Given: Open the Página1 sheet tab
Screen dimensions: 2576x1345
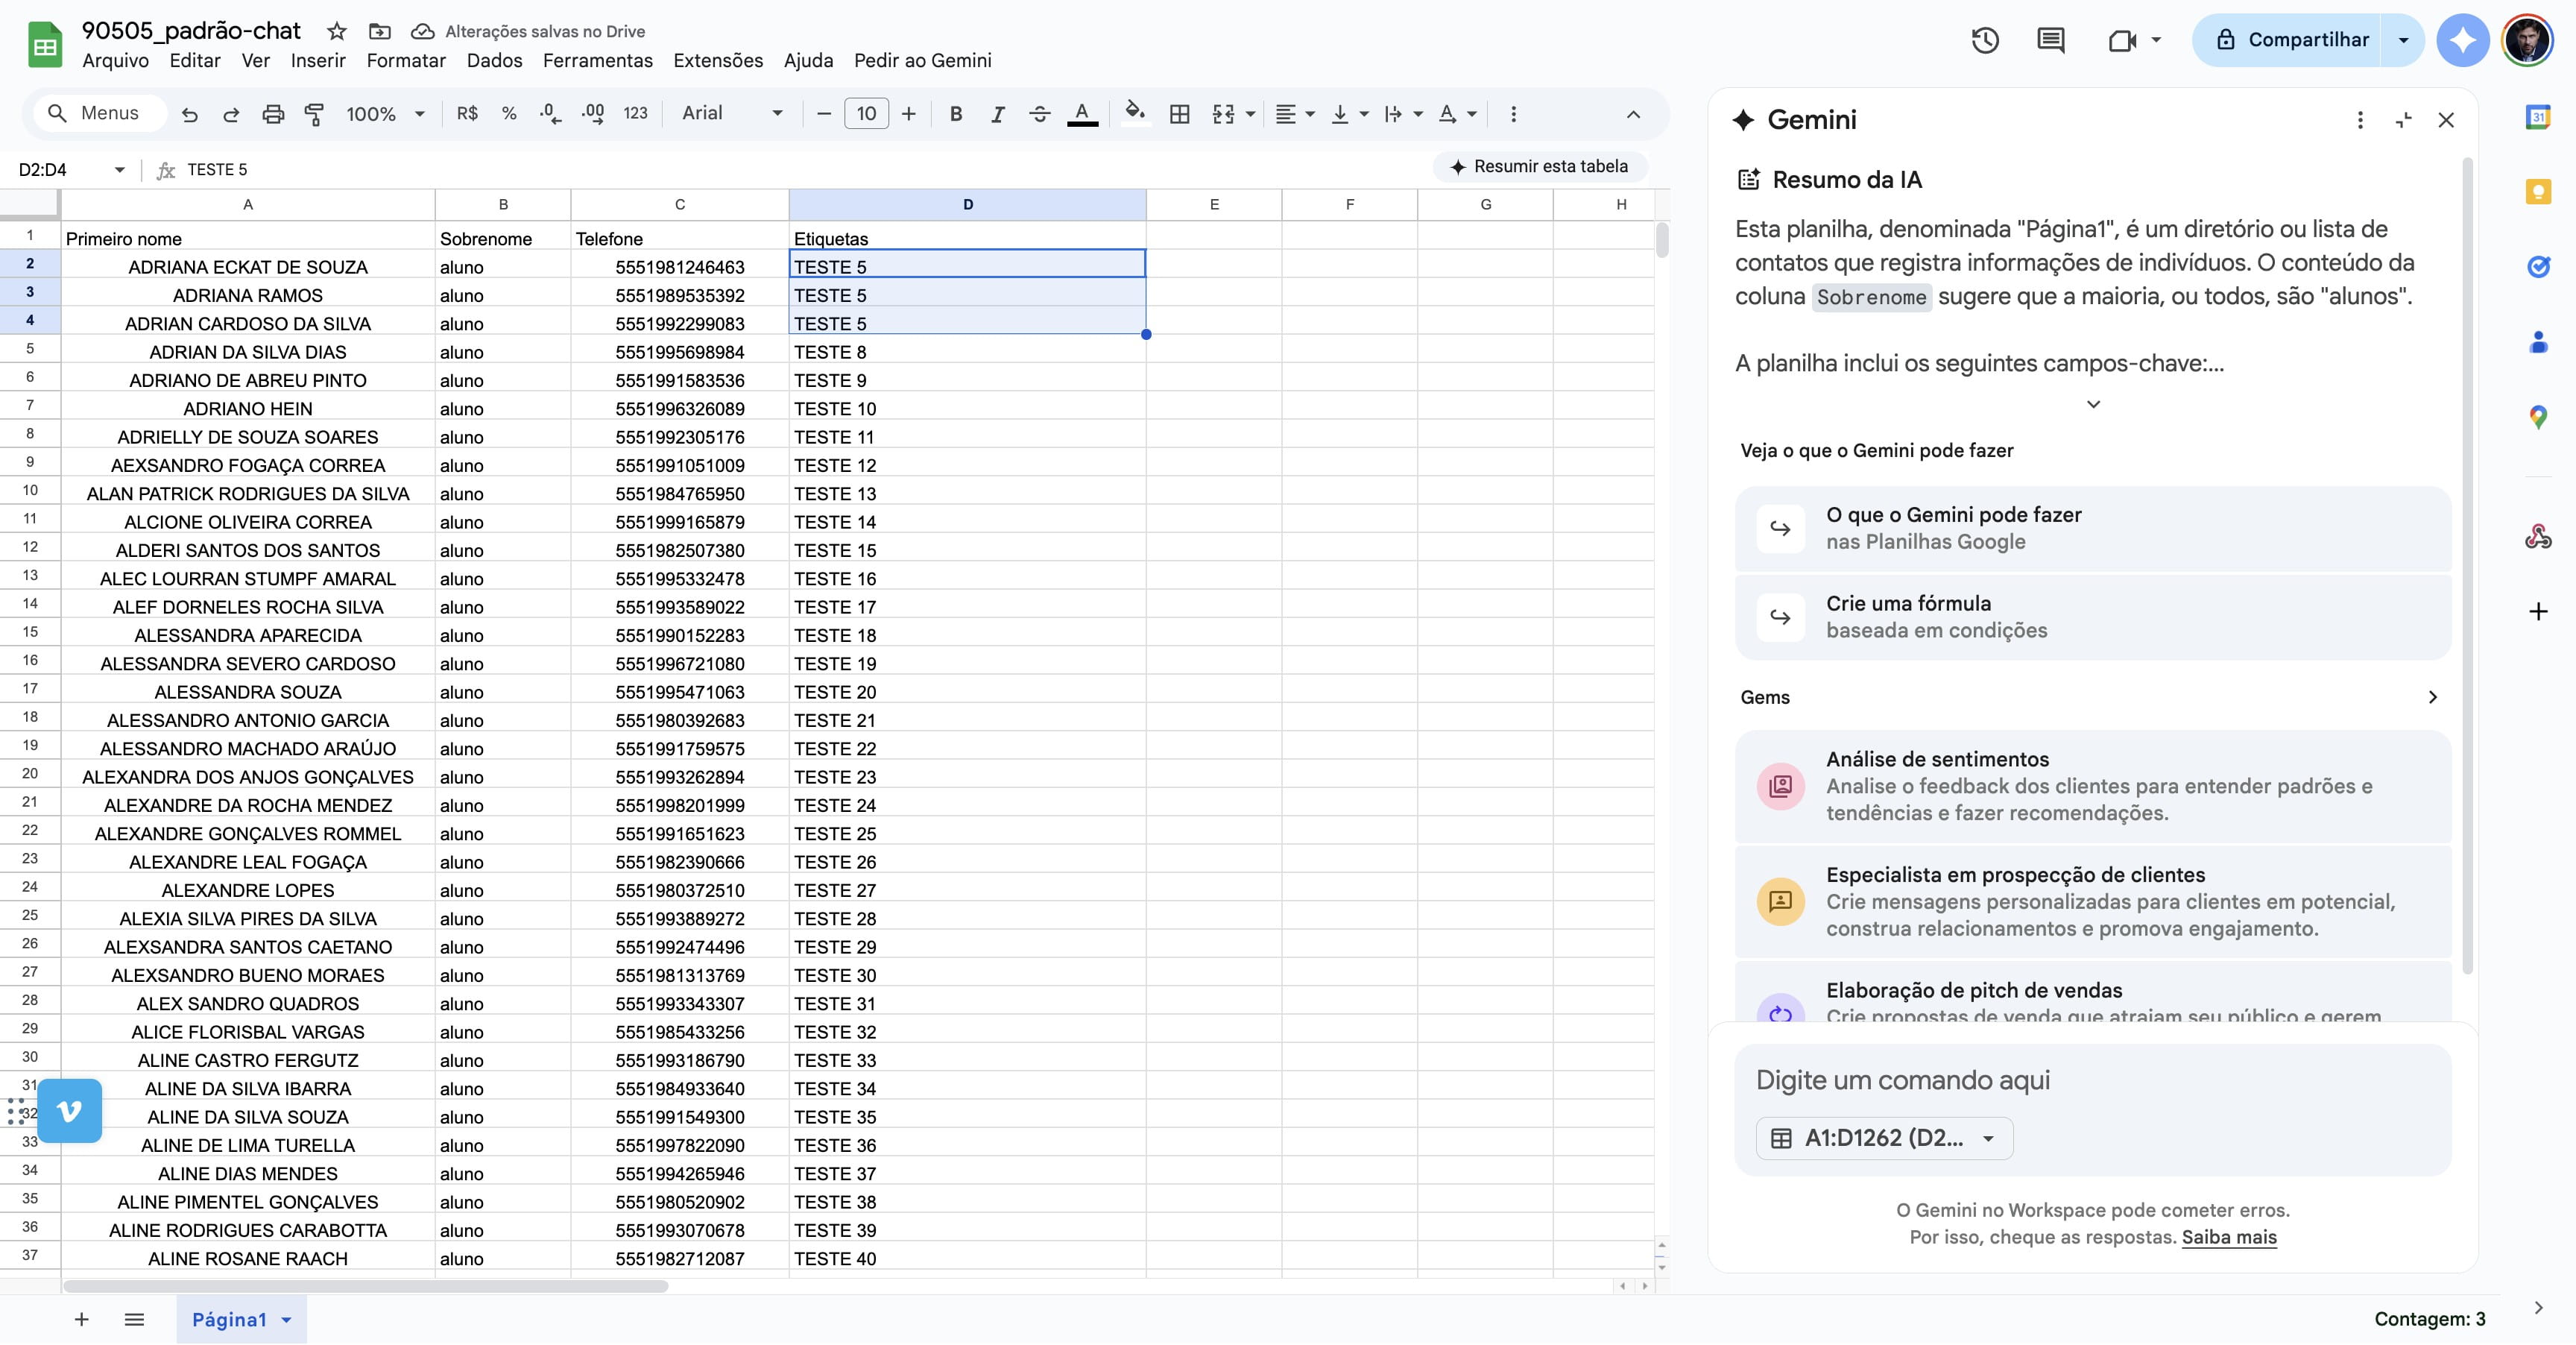Looking at the screenshot, I should [x=241, y=1319].
